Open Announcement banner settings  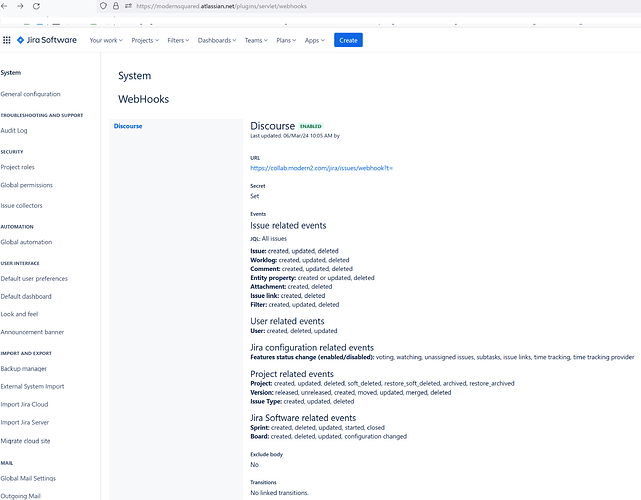tap(32, 332)
